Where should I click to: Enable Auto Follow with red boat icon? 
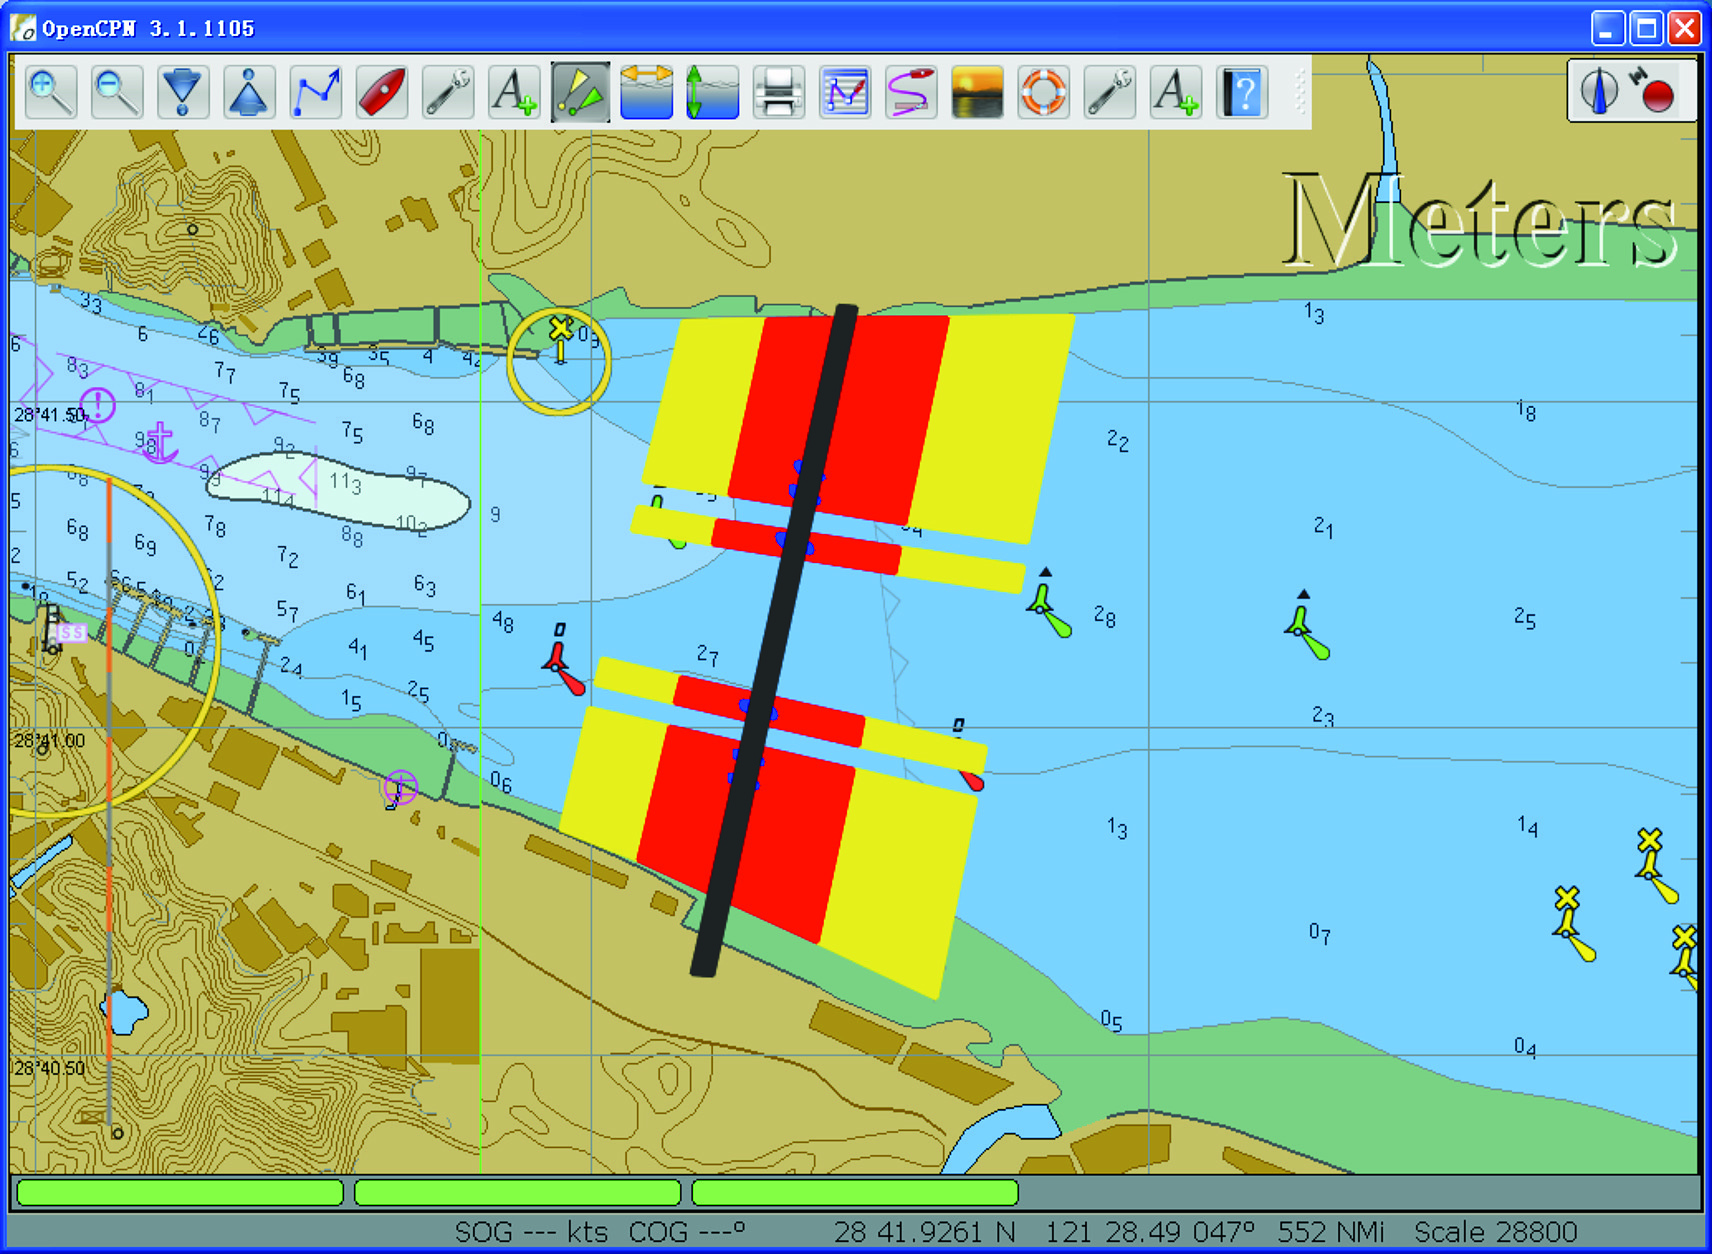382,93
